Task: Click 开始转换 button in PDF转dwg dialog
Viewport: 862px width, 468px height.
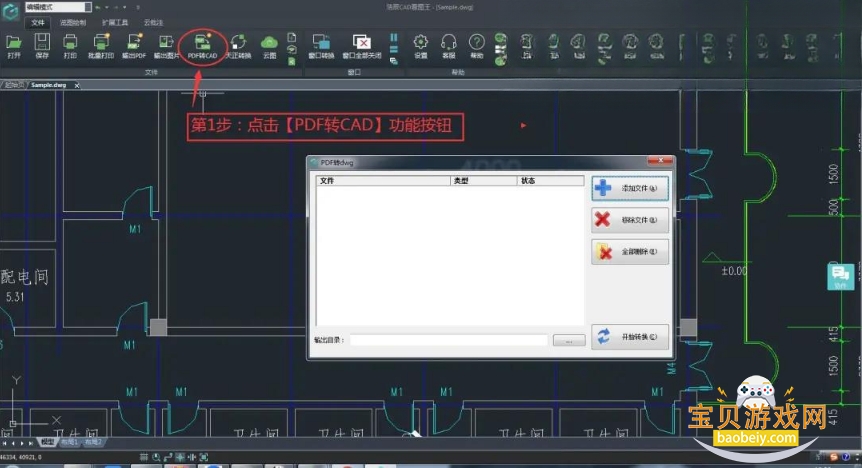Action: tap(630, 337)
